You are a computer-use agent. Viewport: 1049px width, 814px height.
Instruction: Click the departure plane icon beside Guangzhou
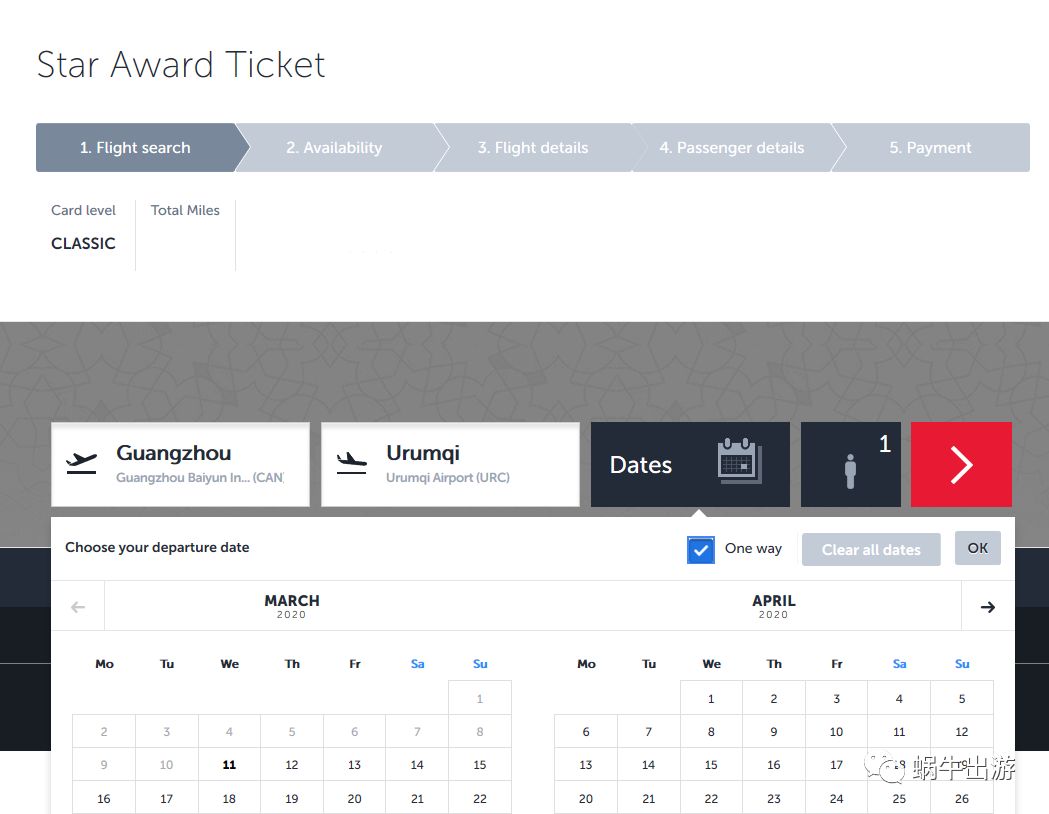pyautogui.click(x=82, y=463)
